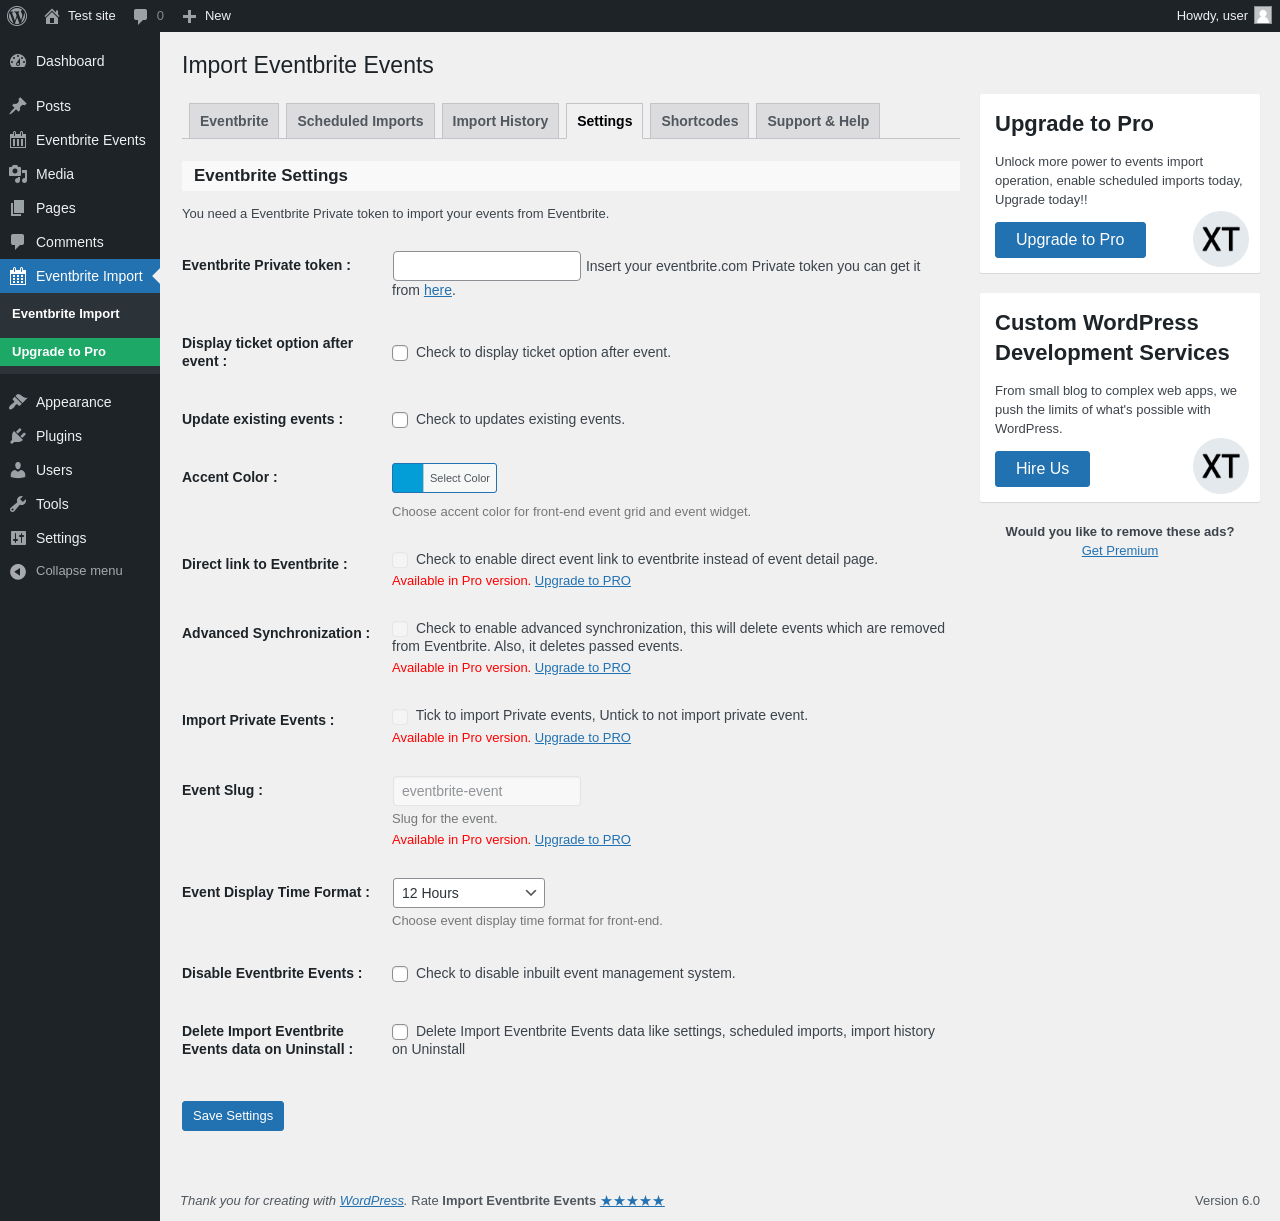Click the Plugins plug icon
1280x1221 pixels.
pos(18,436)
